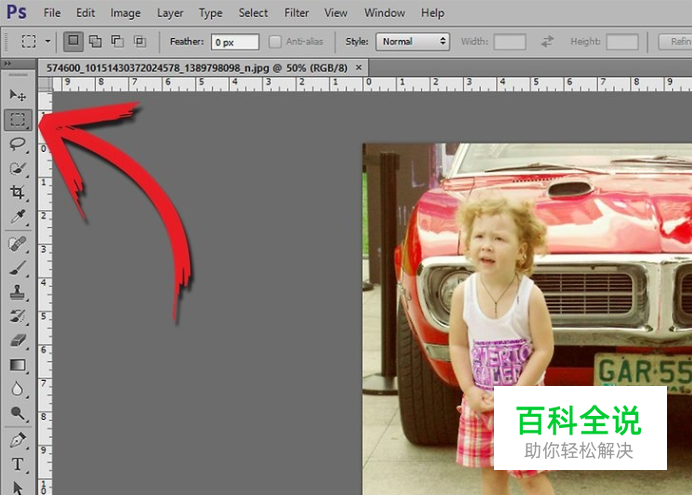
Task: Select the Crop tool
Action: coord(18,192)
